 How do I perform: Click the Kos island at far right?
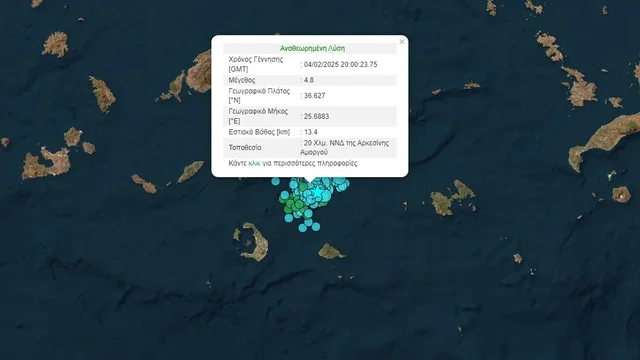[x=605, y=141]
